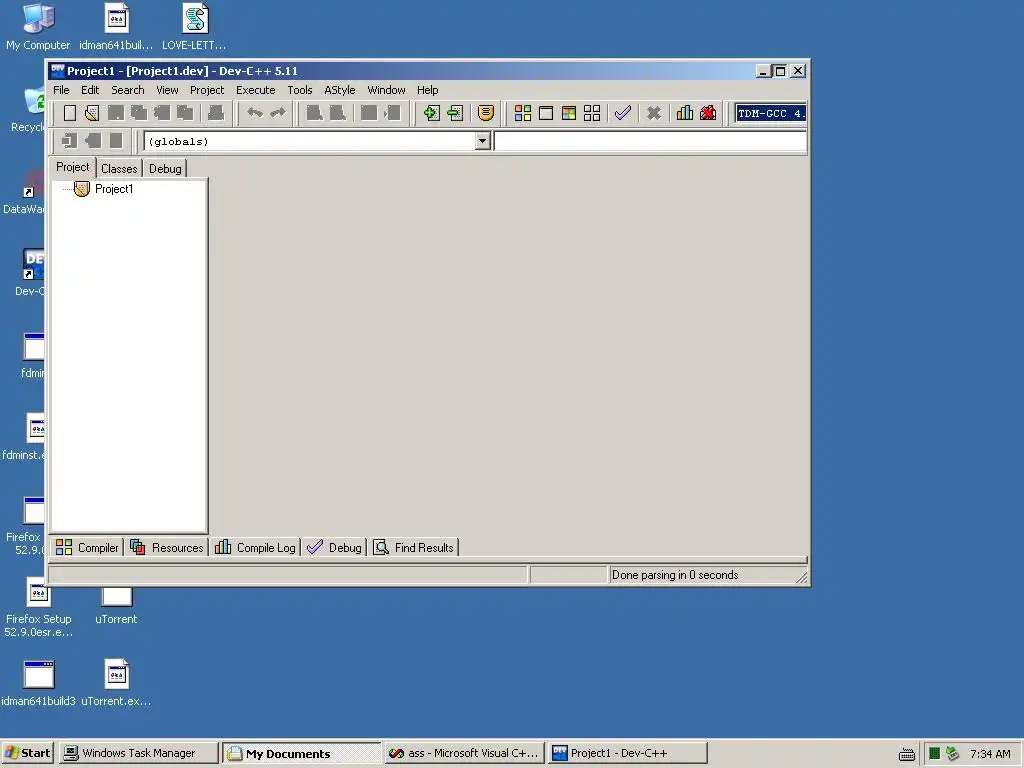Viewport: 1024px width, 768px height.
Task: Open the Search menu
Action: point(127,90)
